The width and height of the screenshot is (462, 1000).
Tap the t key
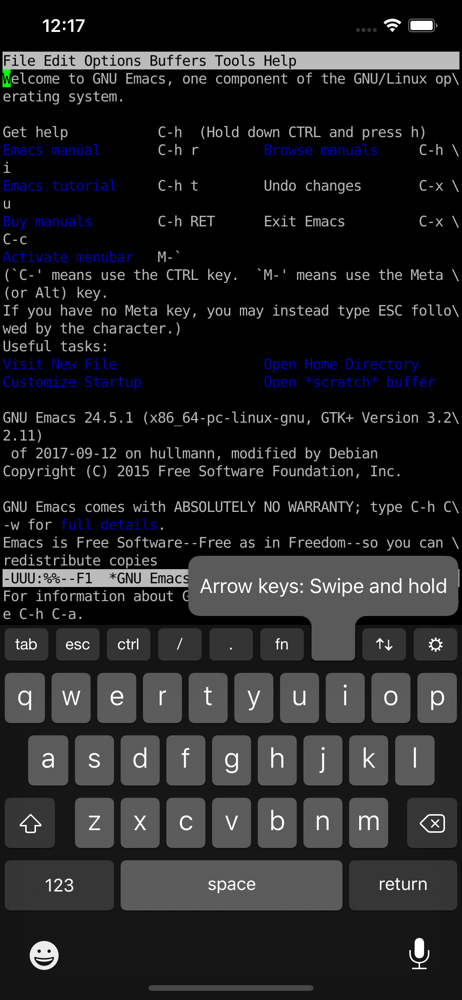coord(208,698)
